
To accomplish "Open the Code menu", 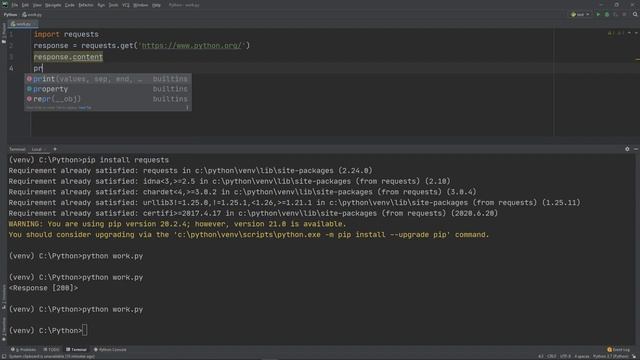I will 70,5.
